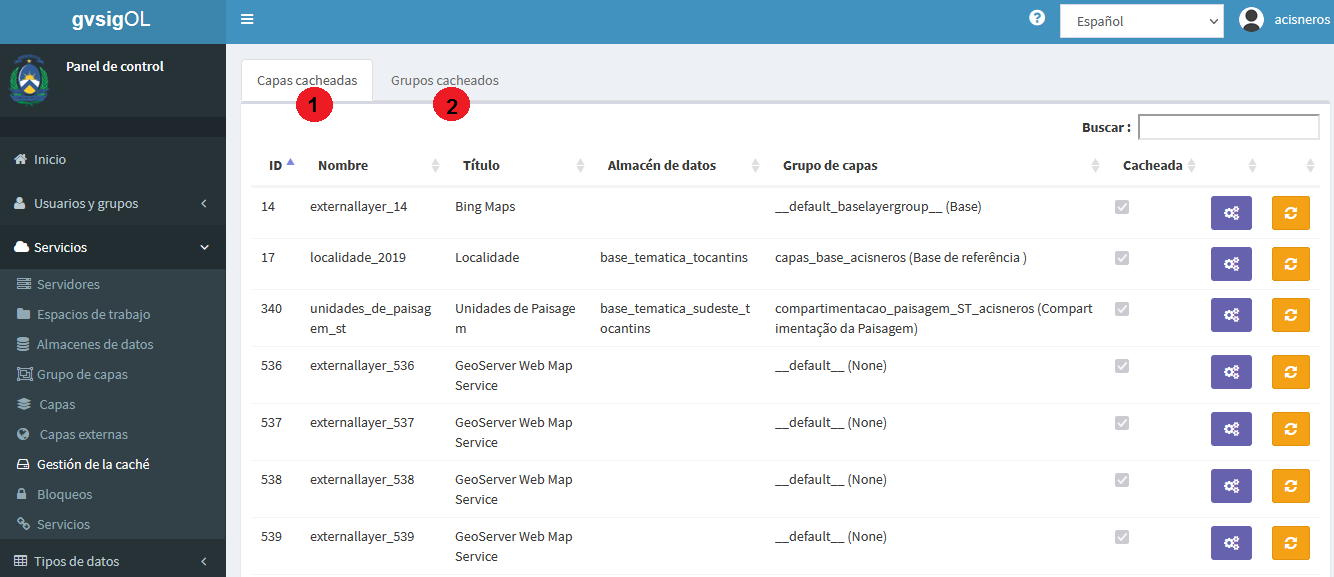Refresh cache for externallayer_536
This screenshot has height=577, width=1334.
(1290, 372)
